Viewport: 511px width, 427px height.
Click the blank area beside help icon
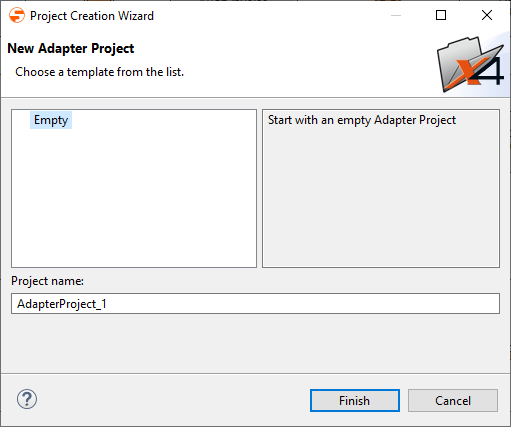167,399
